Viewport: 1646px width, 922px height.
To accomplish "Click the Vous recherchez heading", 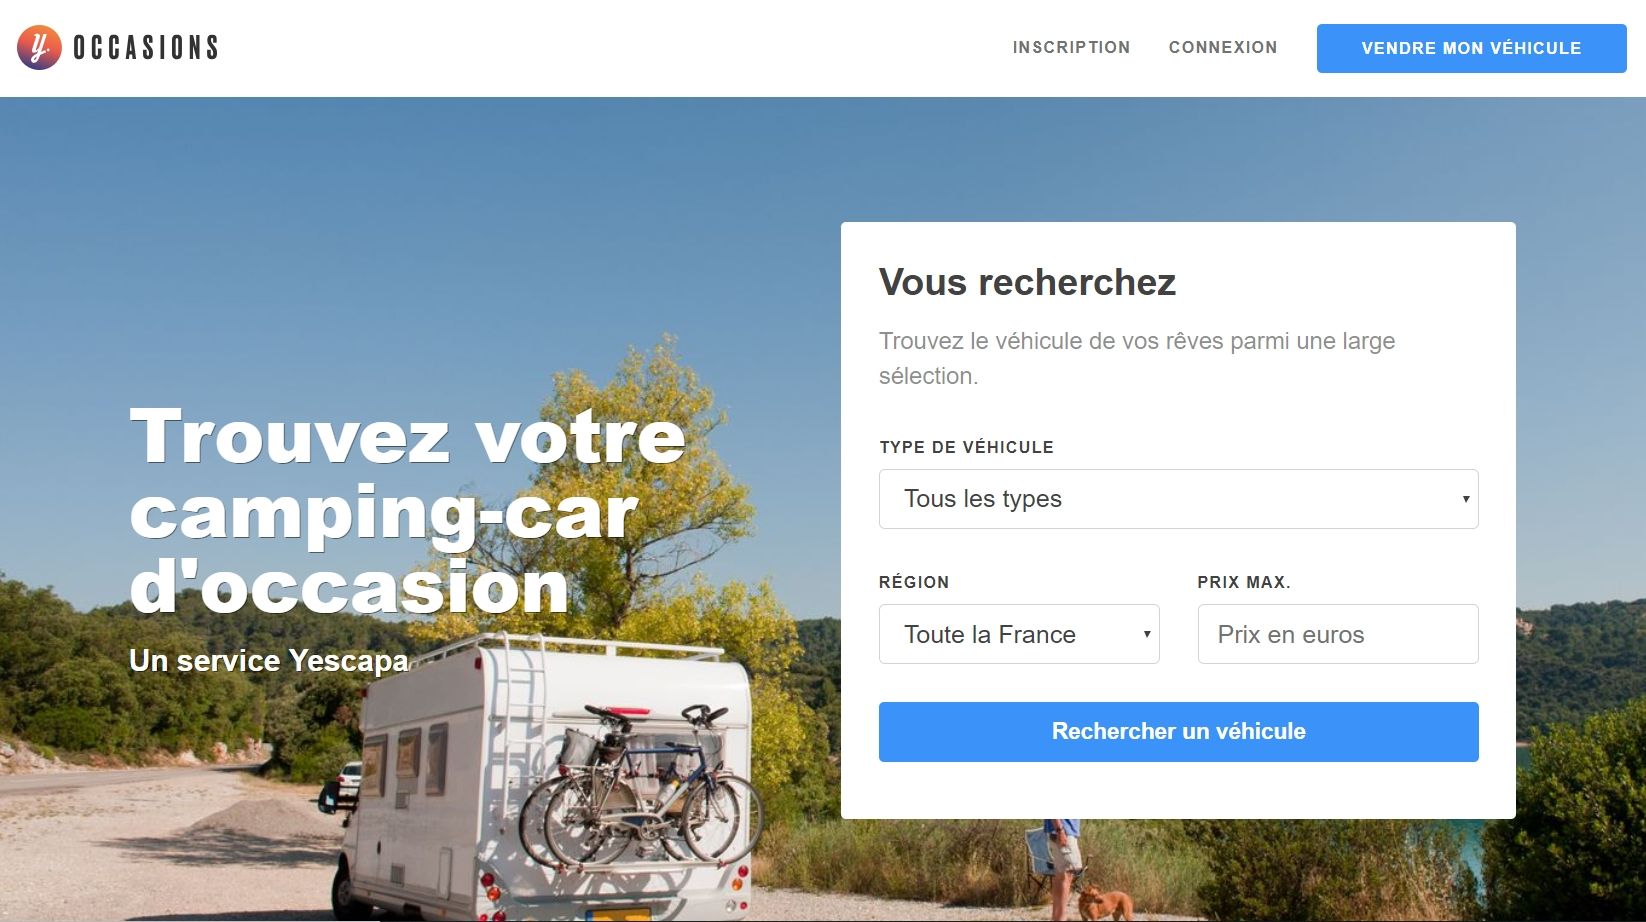I will pos(1027,282).
